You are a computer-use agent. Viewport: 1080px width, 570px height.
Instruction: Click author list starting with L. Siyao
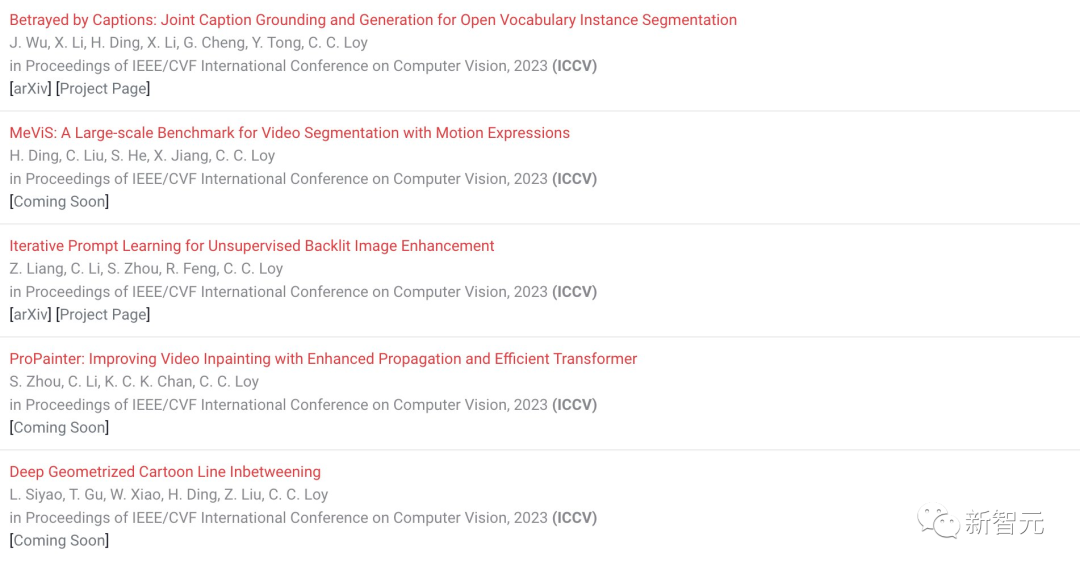tap(169, 494)
